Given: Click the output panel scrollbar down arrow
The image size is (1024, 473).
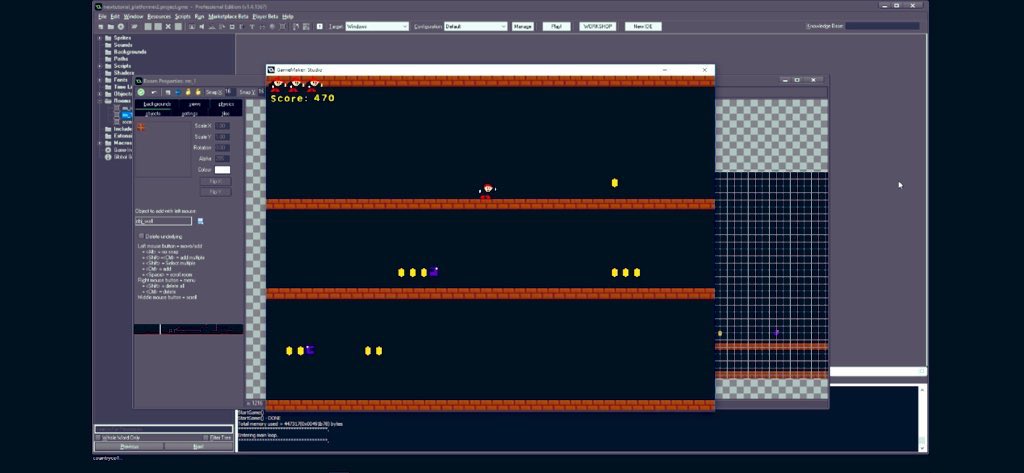Looking at the screenshot, I should 922,448.
